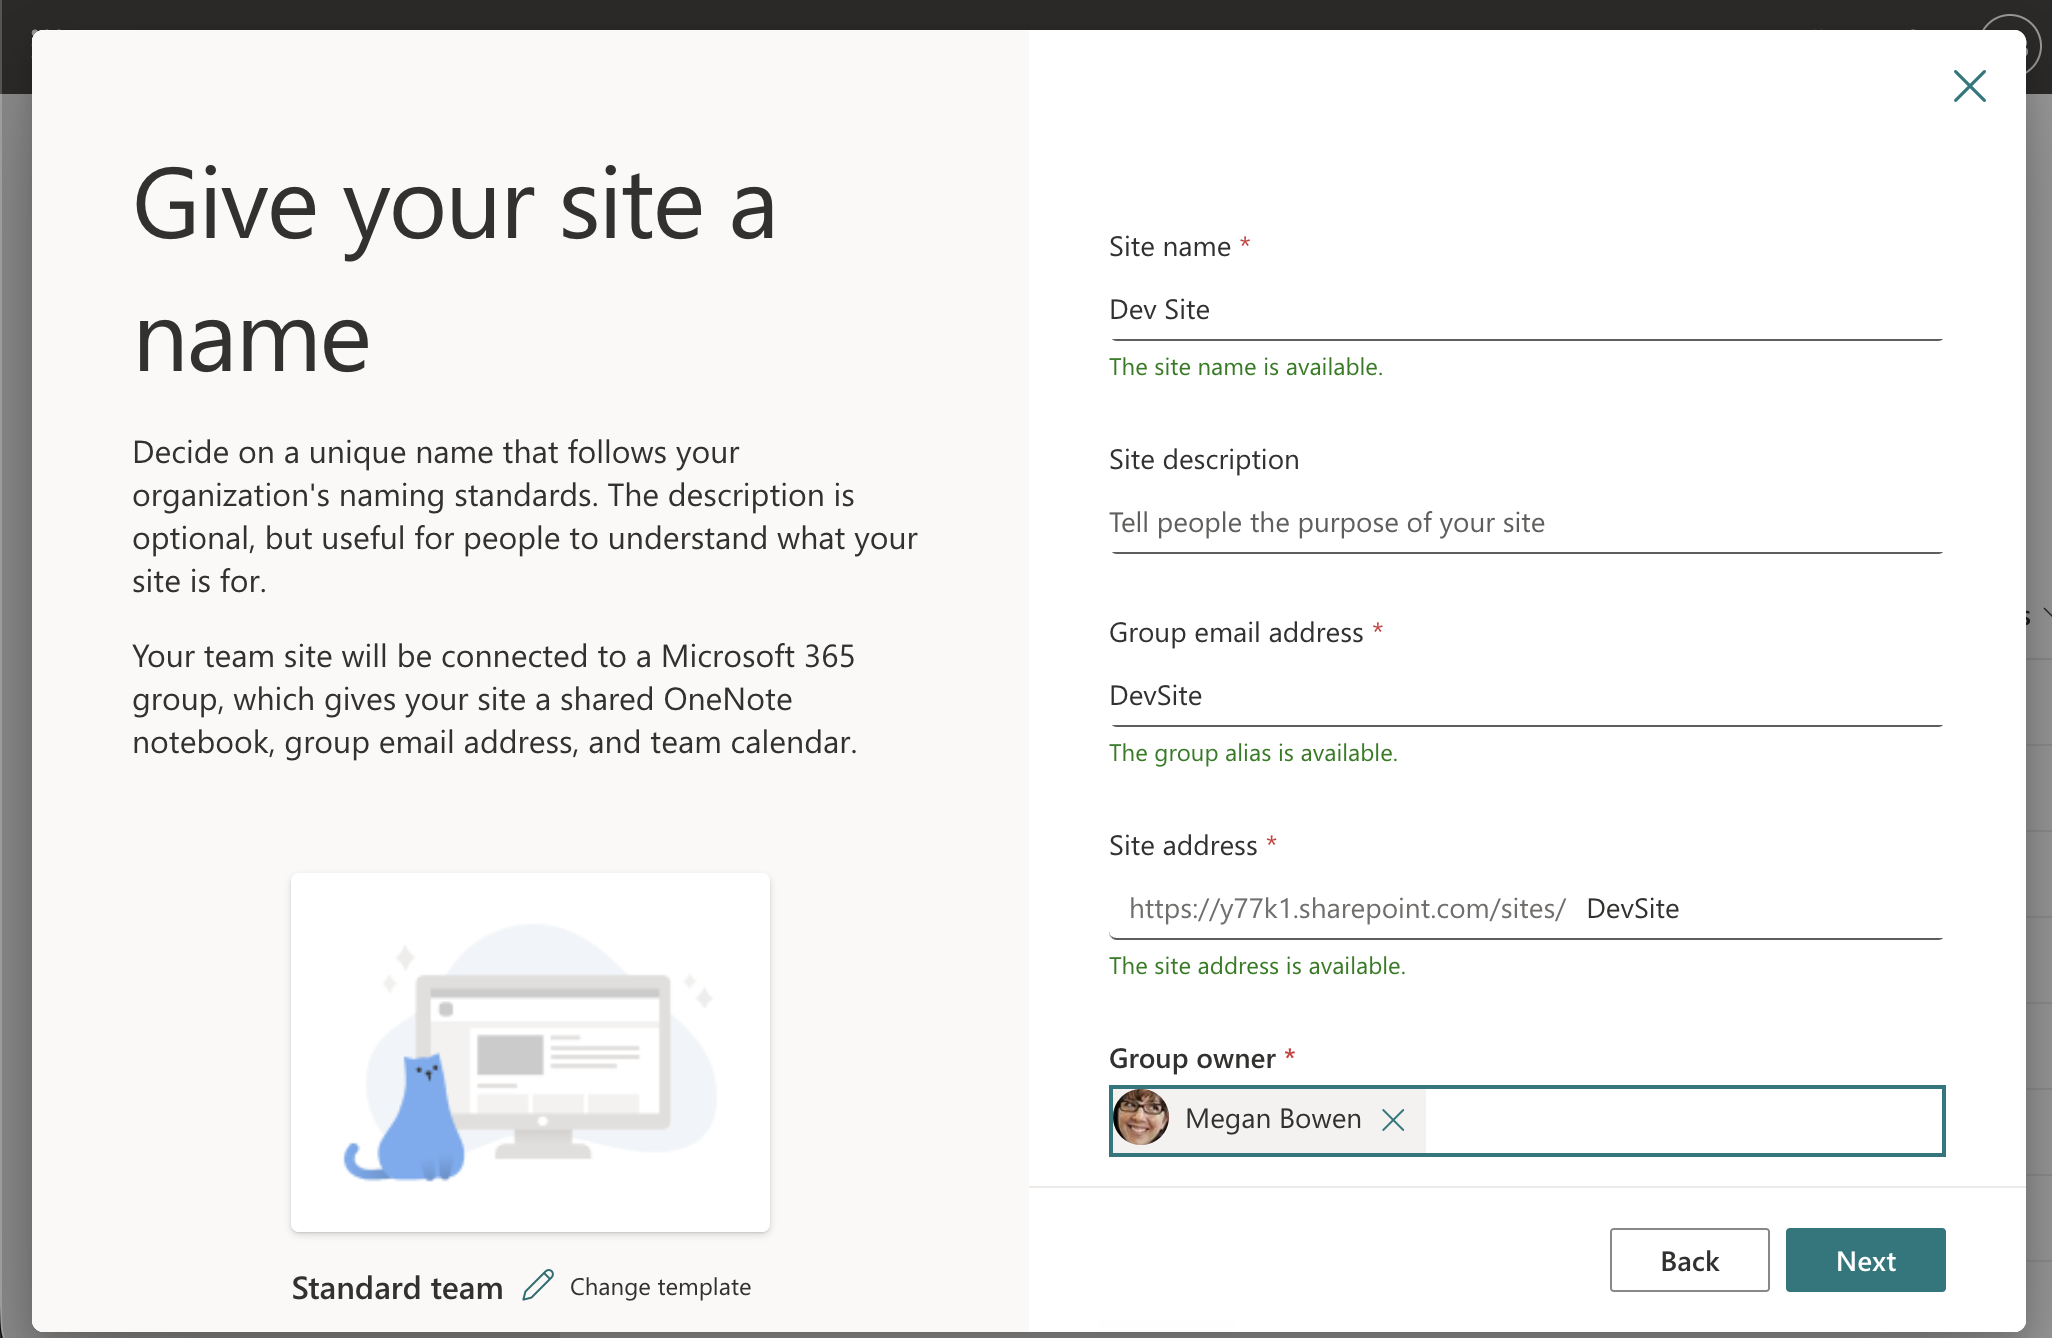Open the Change template link

[660, 1287]
